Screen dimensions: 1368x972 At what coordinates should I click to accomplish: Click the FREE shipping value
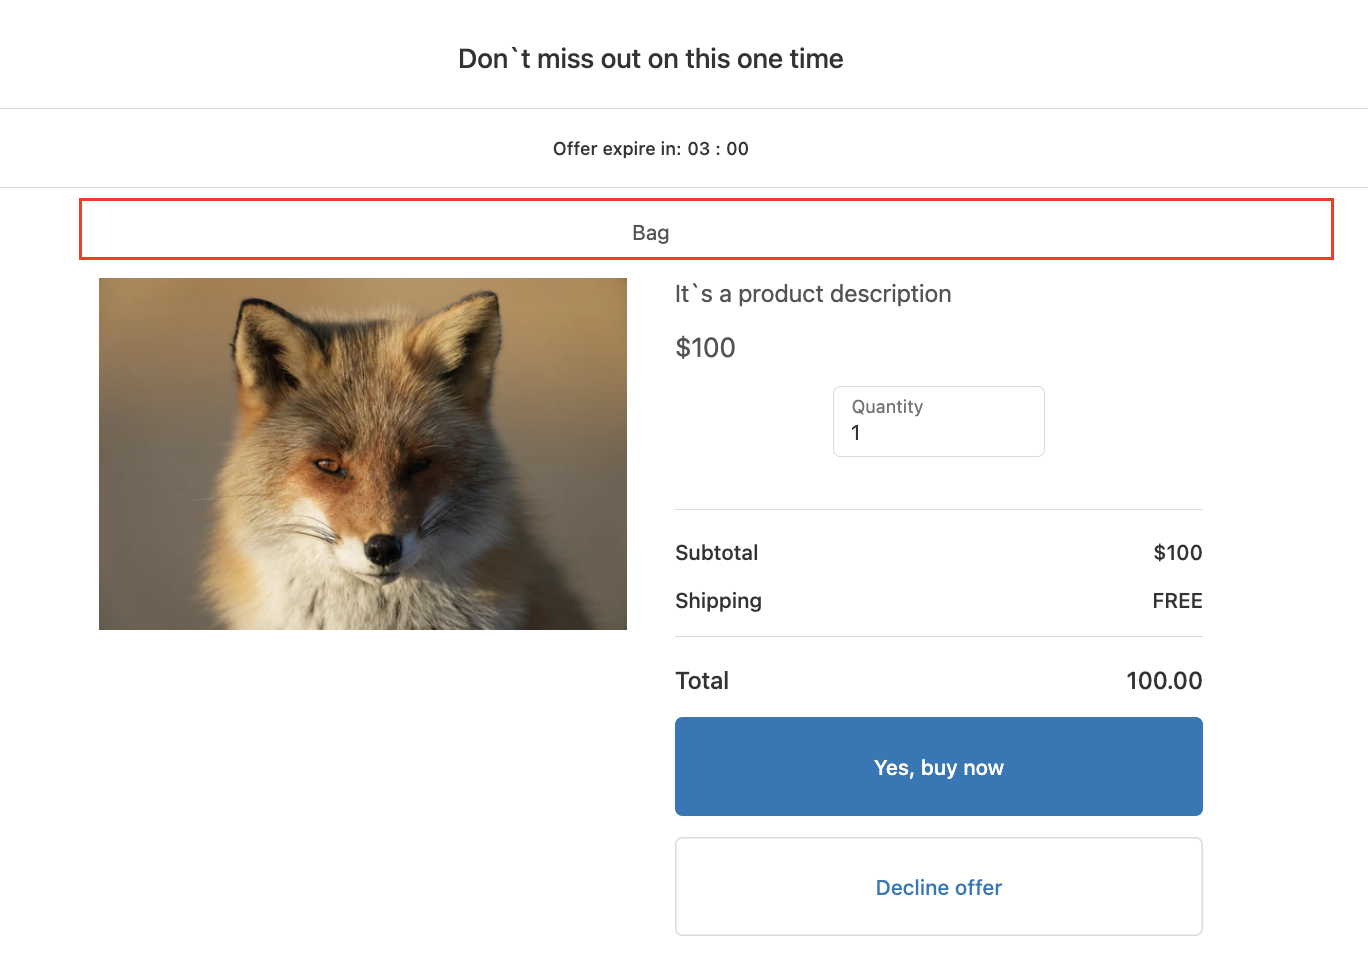coord(1177,601)
